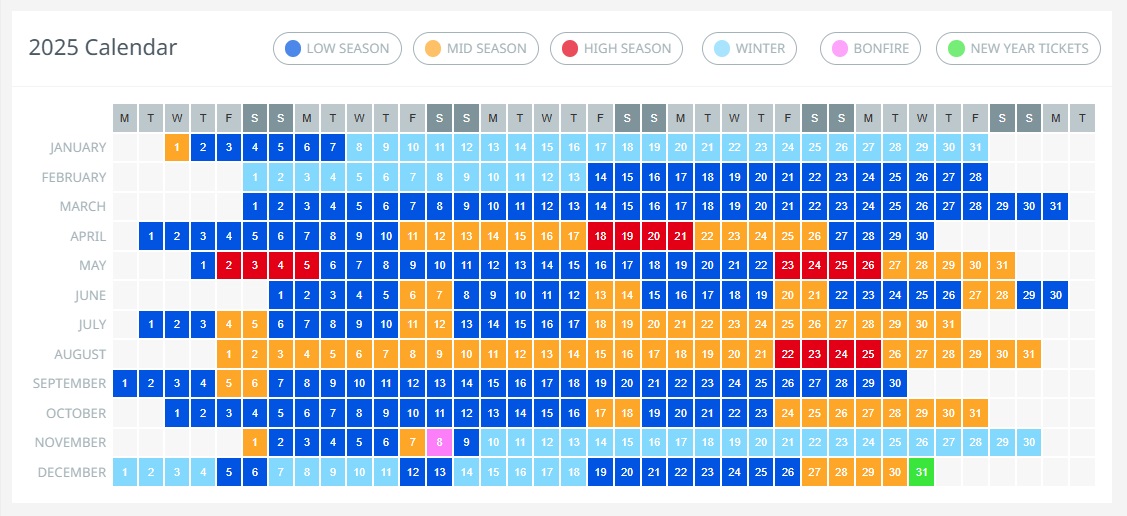The width and height of the screenshot is (1127, 516).
Task: Click the red High Season legend dot
Action: tap(570, 48)
